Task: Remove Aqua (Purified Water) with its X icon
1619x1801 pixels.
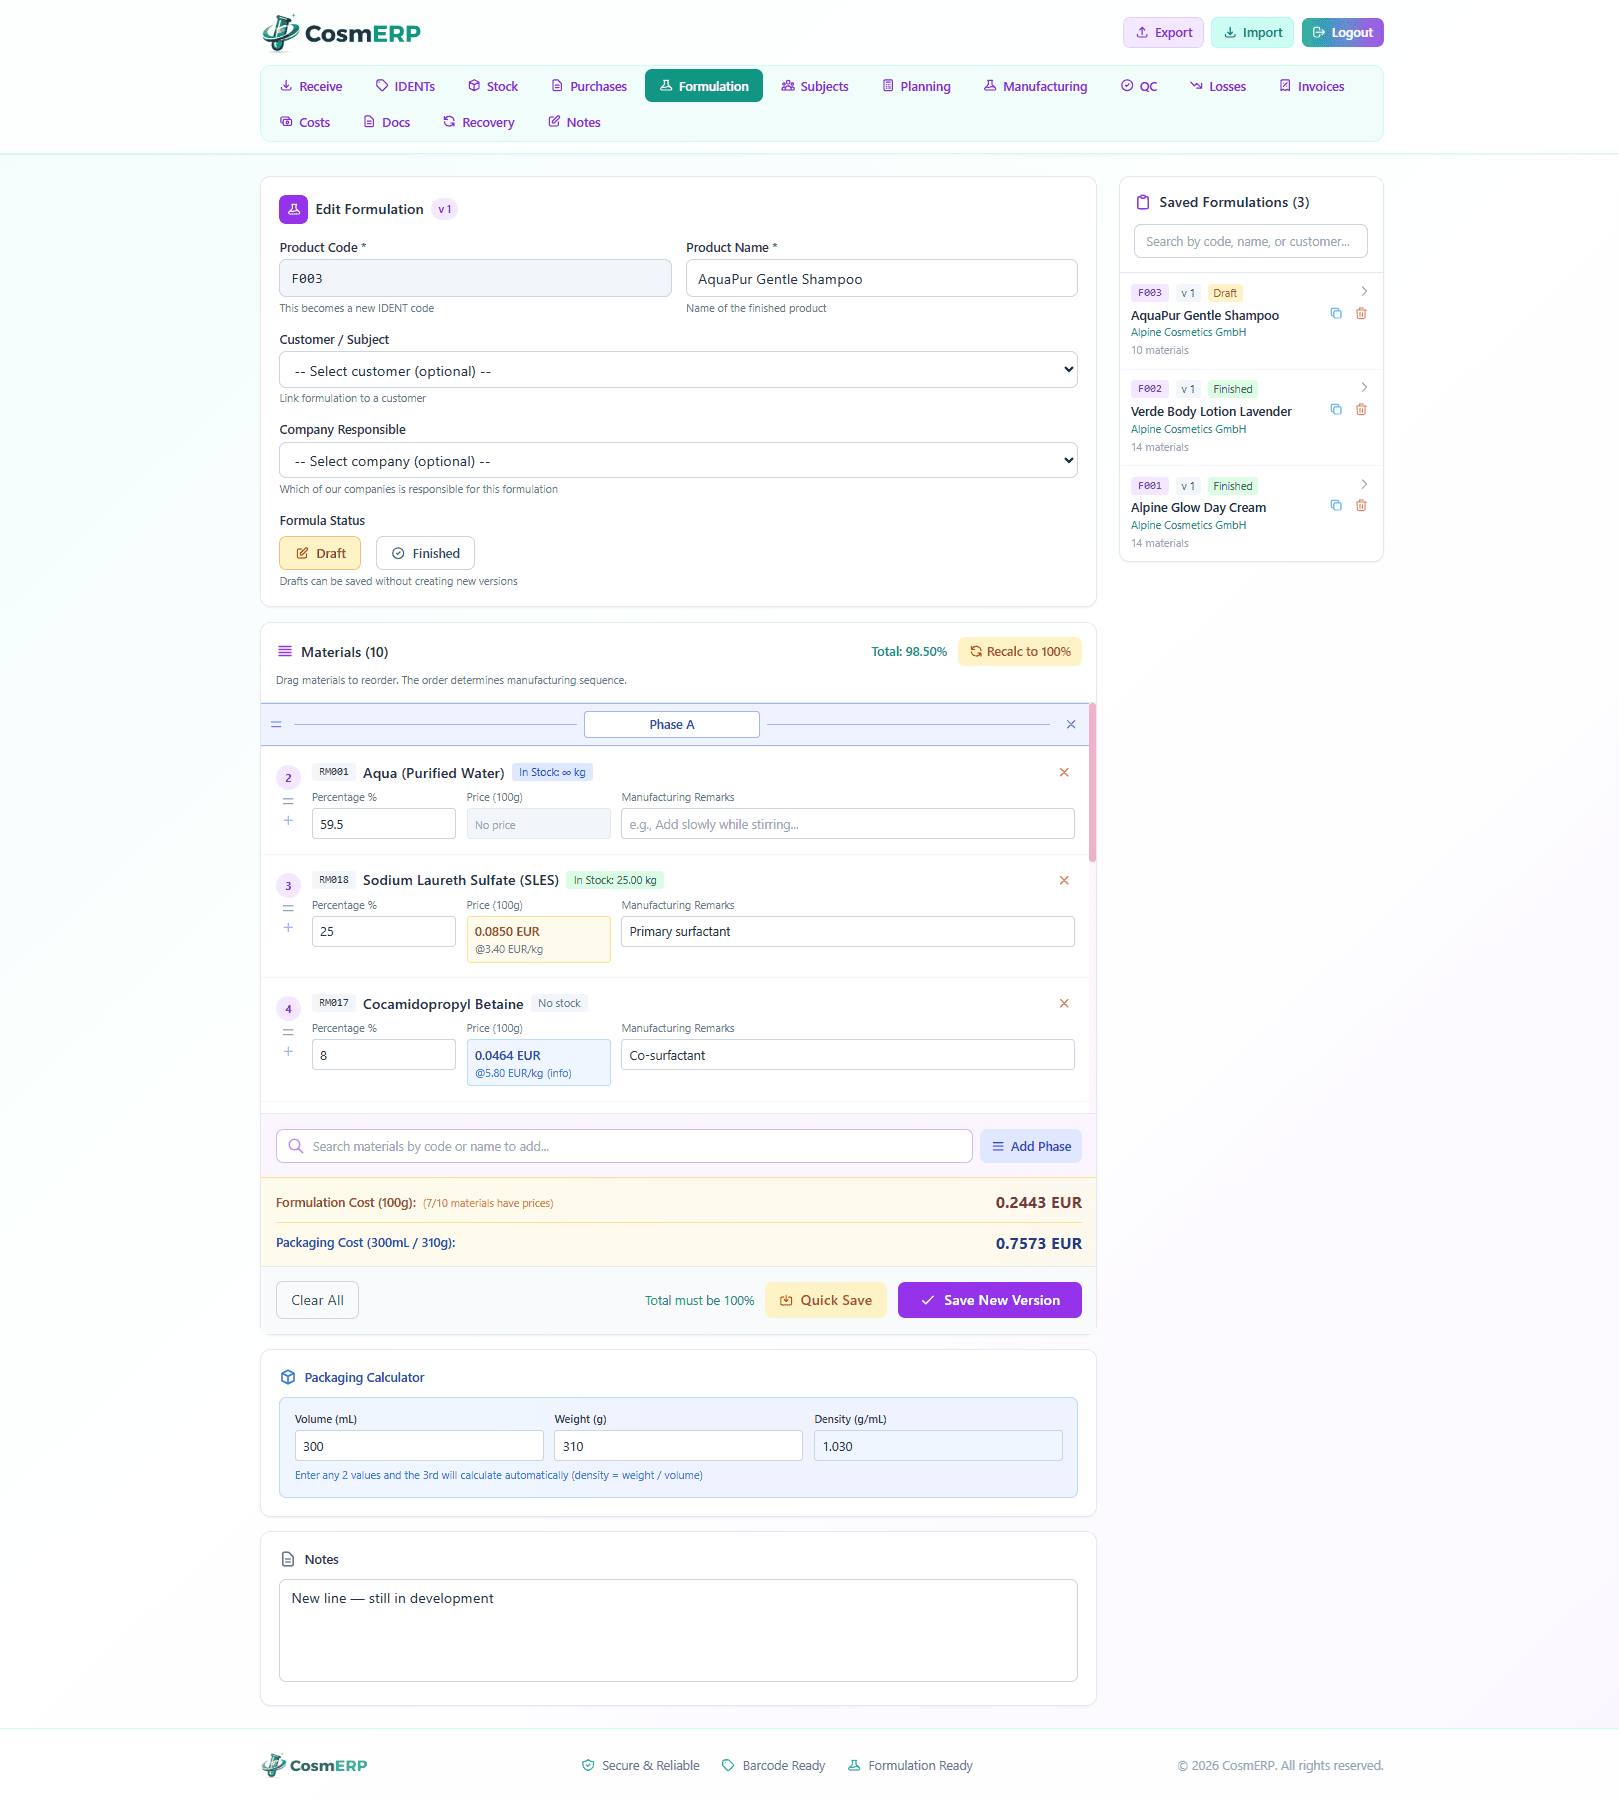Action: click(x=1063, y=772)
